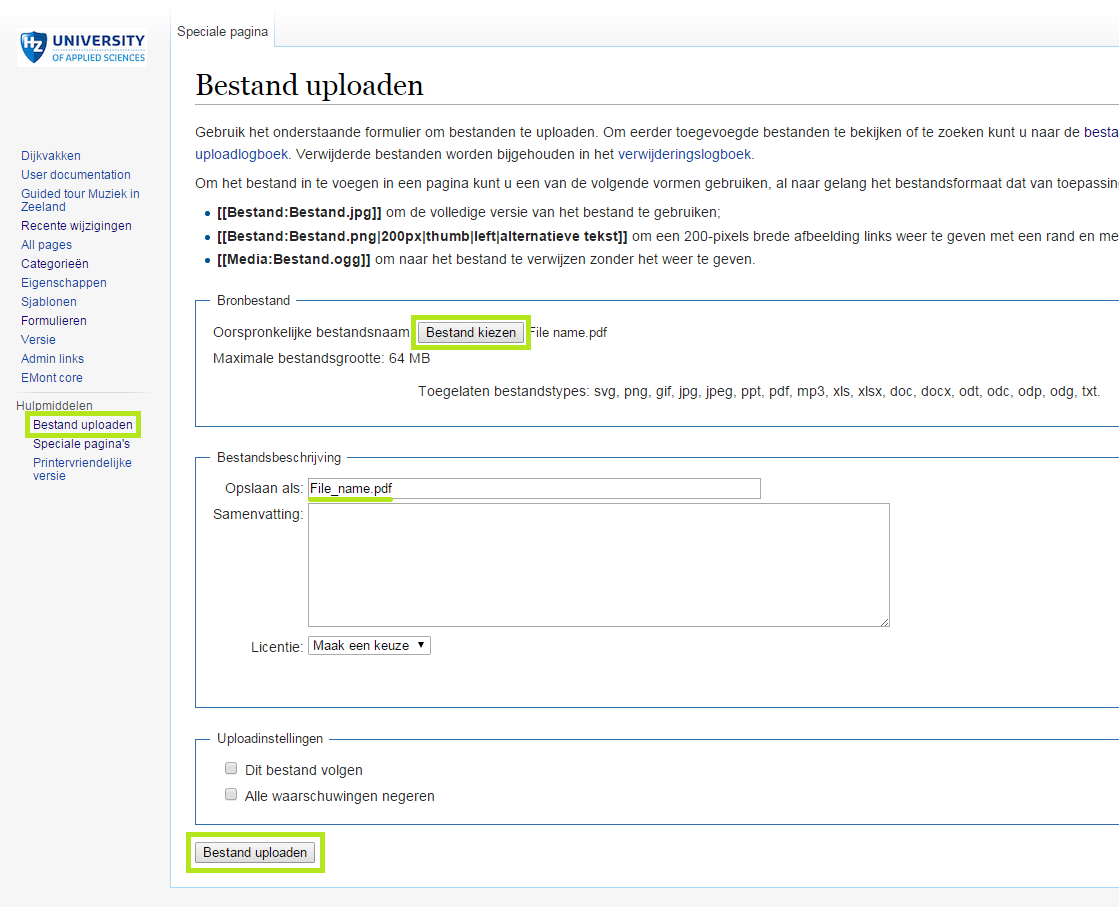Image resolution: width=1119 pixels, height=907 pixels.
Task: Go to All pages
Action: click(46, 244)
